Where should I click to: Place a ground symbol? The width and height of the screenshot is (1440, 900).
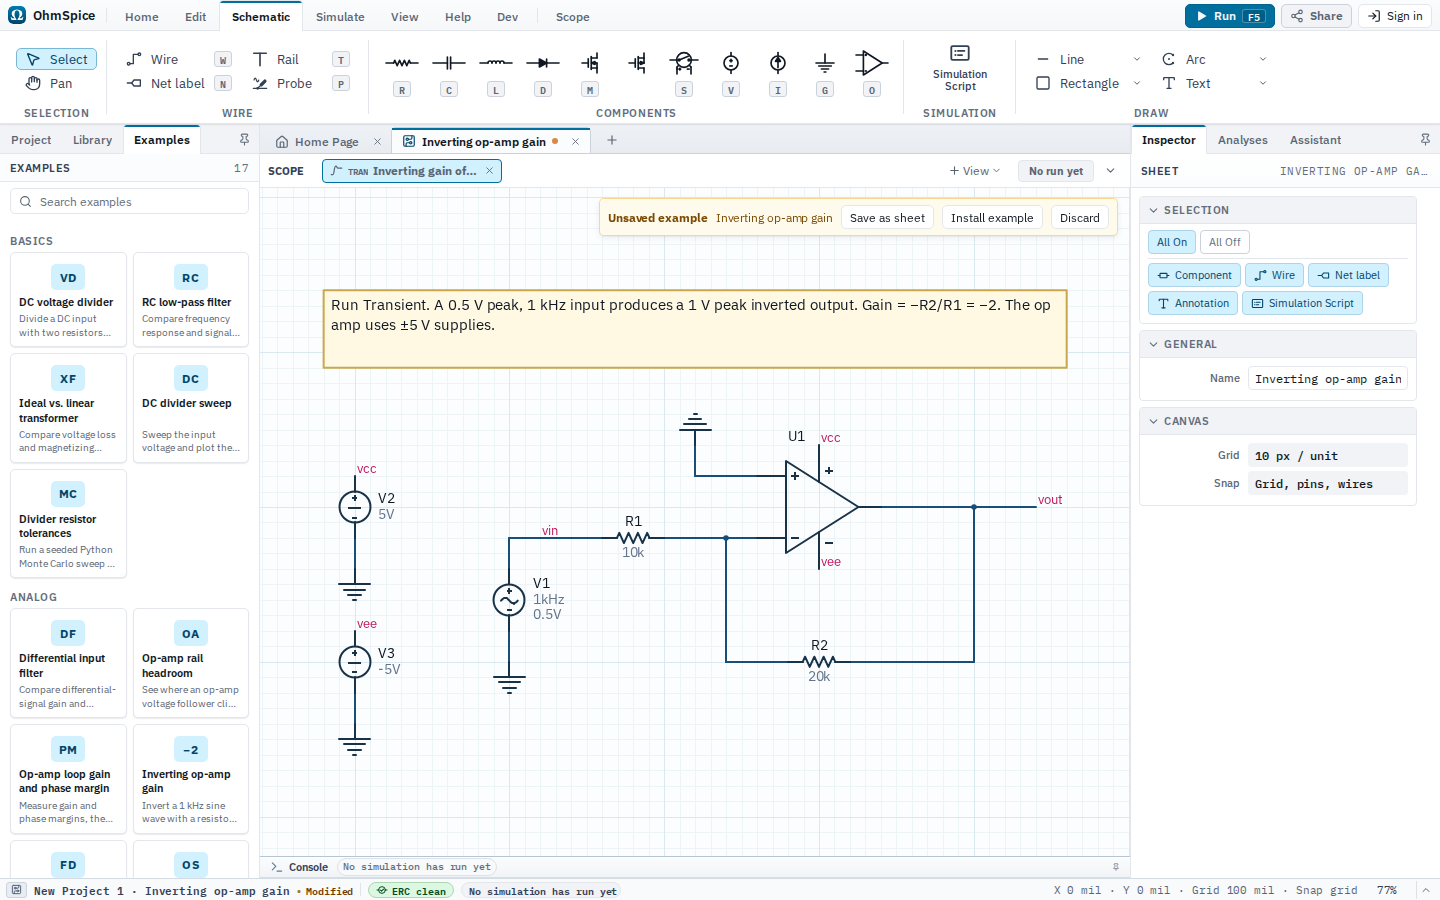pos(825,73)
